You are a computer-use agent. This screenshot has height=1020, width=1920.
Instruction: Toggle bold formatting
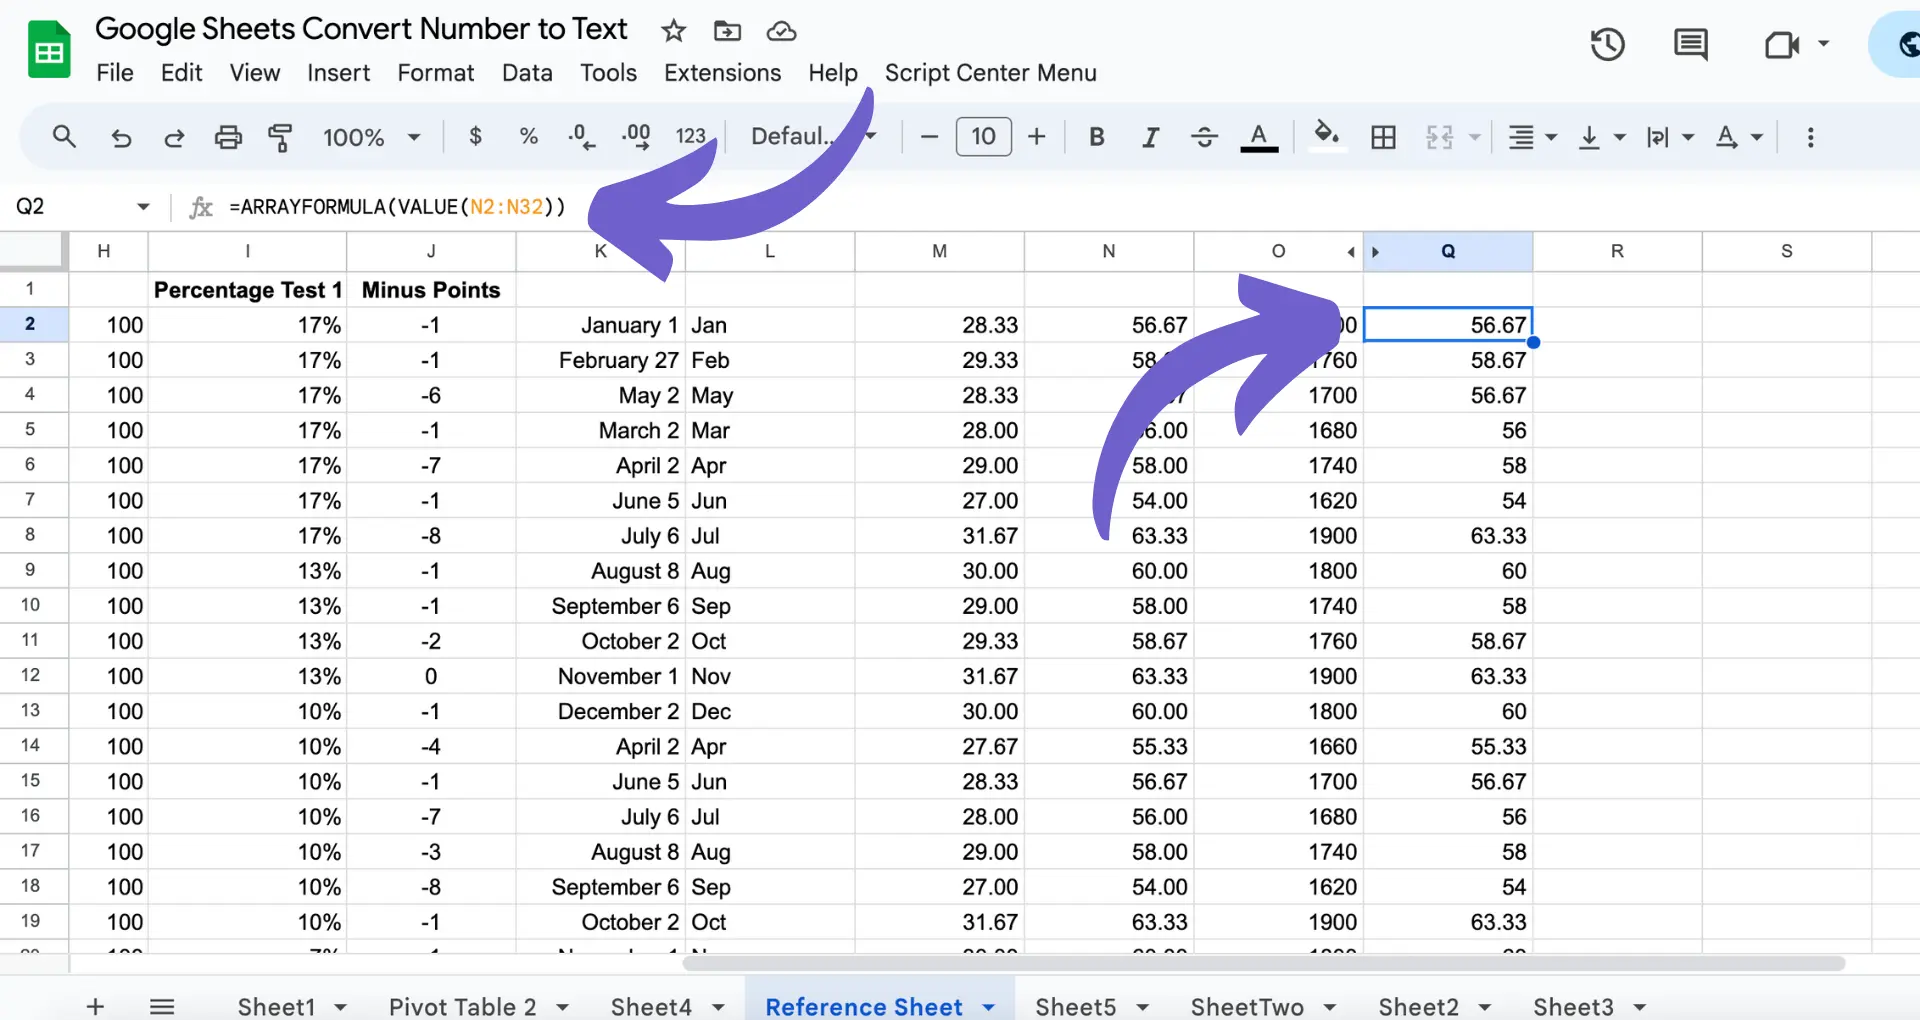1097,136
